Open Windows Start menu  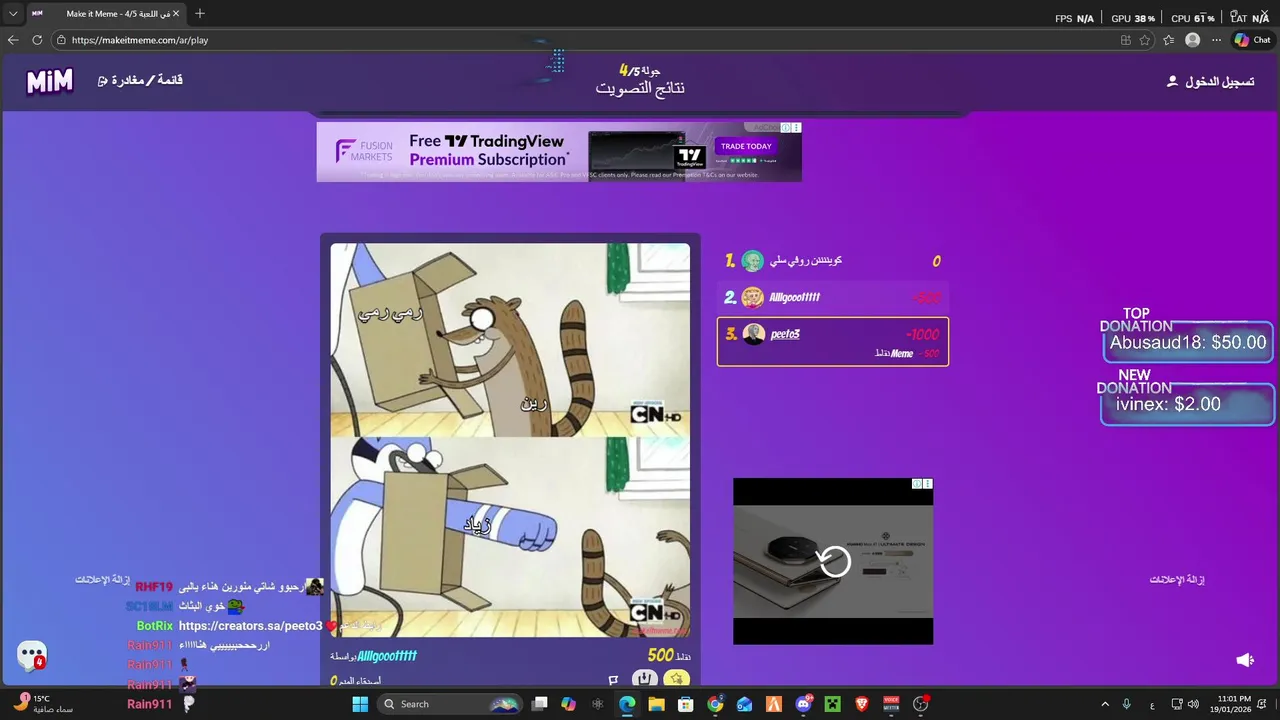click(x=360, y=704)
